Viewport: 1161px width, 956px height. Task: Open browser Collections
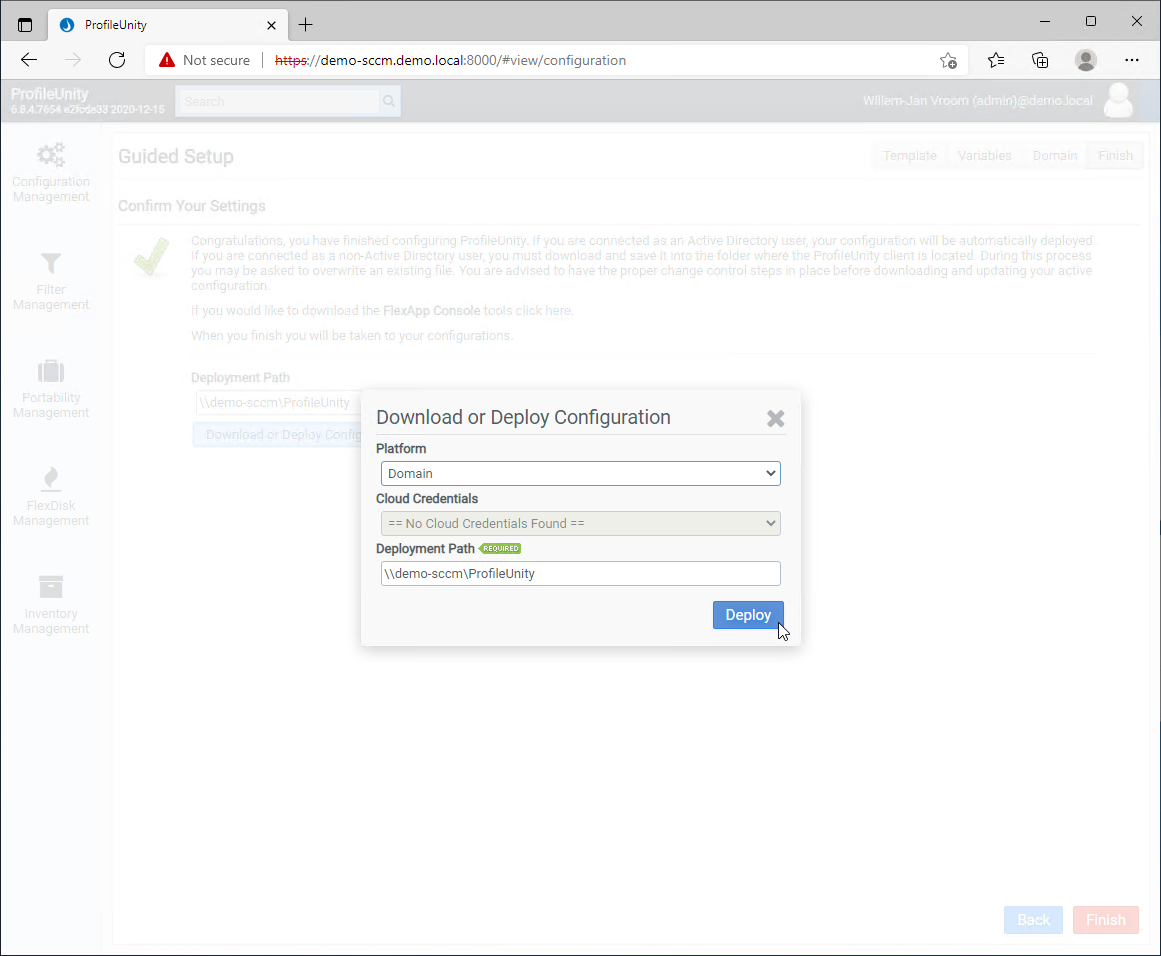coord(1040,60)
